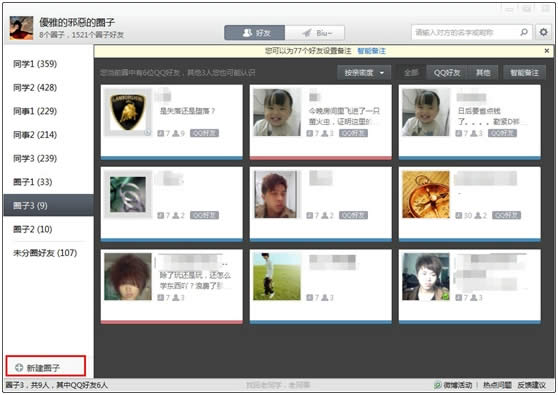Click shared-circles icon on '今晚房间里' card

310,133
